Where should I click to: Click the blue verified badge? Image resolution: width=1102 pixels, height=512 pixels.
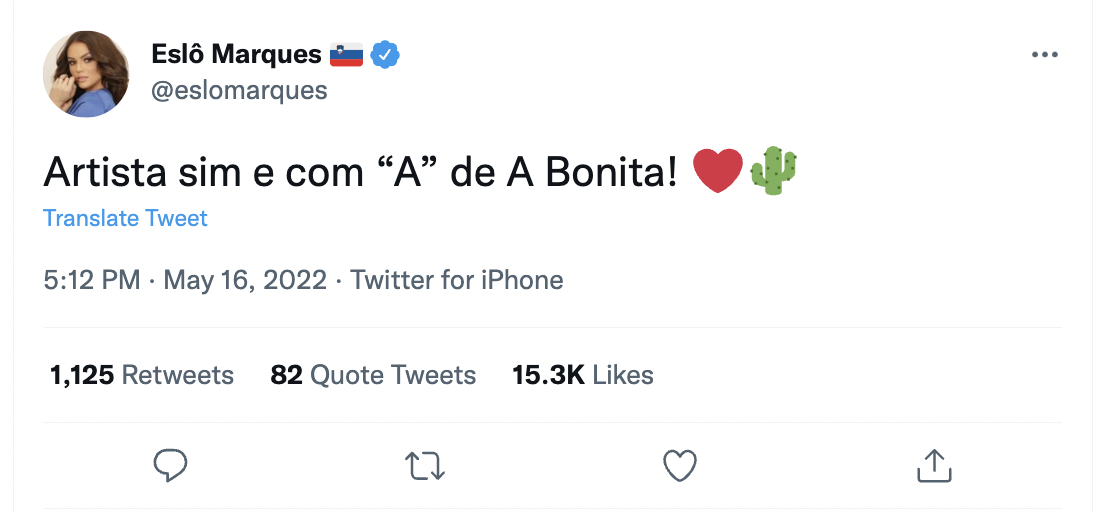point(385,54)
